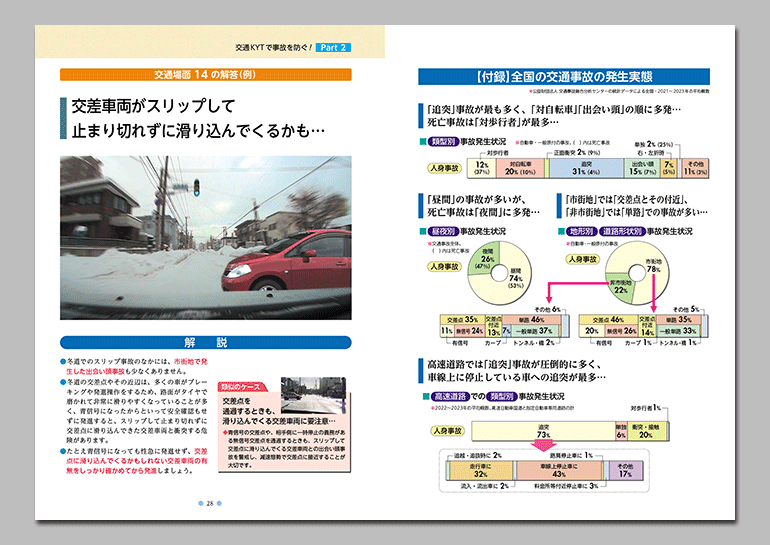Click the "走行車に 32%" bar segment
Viewport: 770px width, 545px height.
481,470
